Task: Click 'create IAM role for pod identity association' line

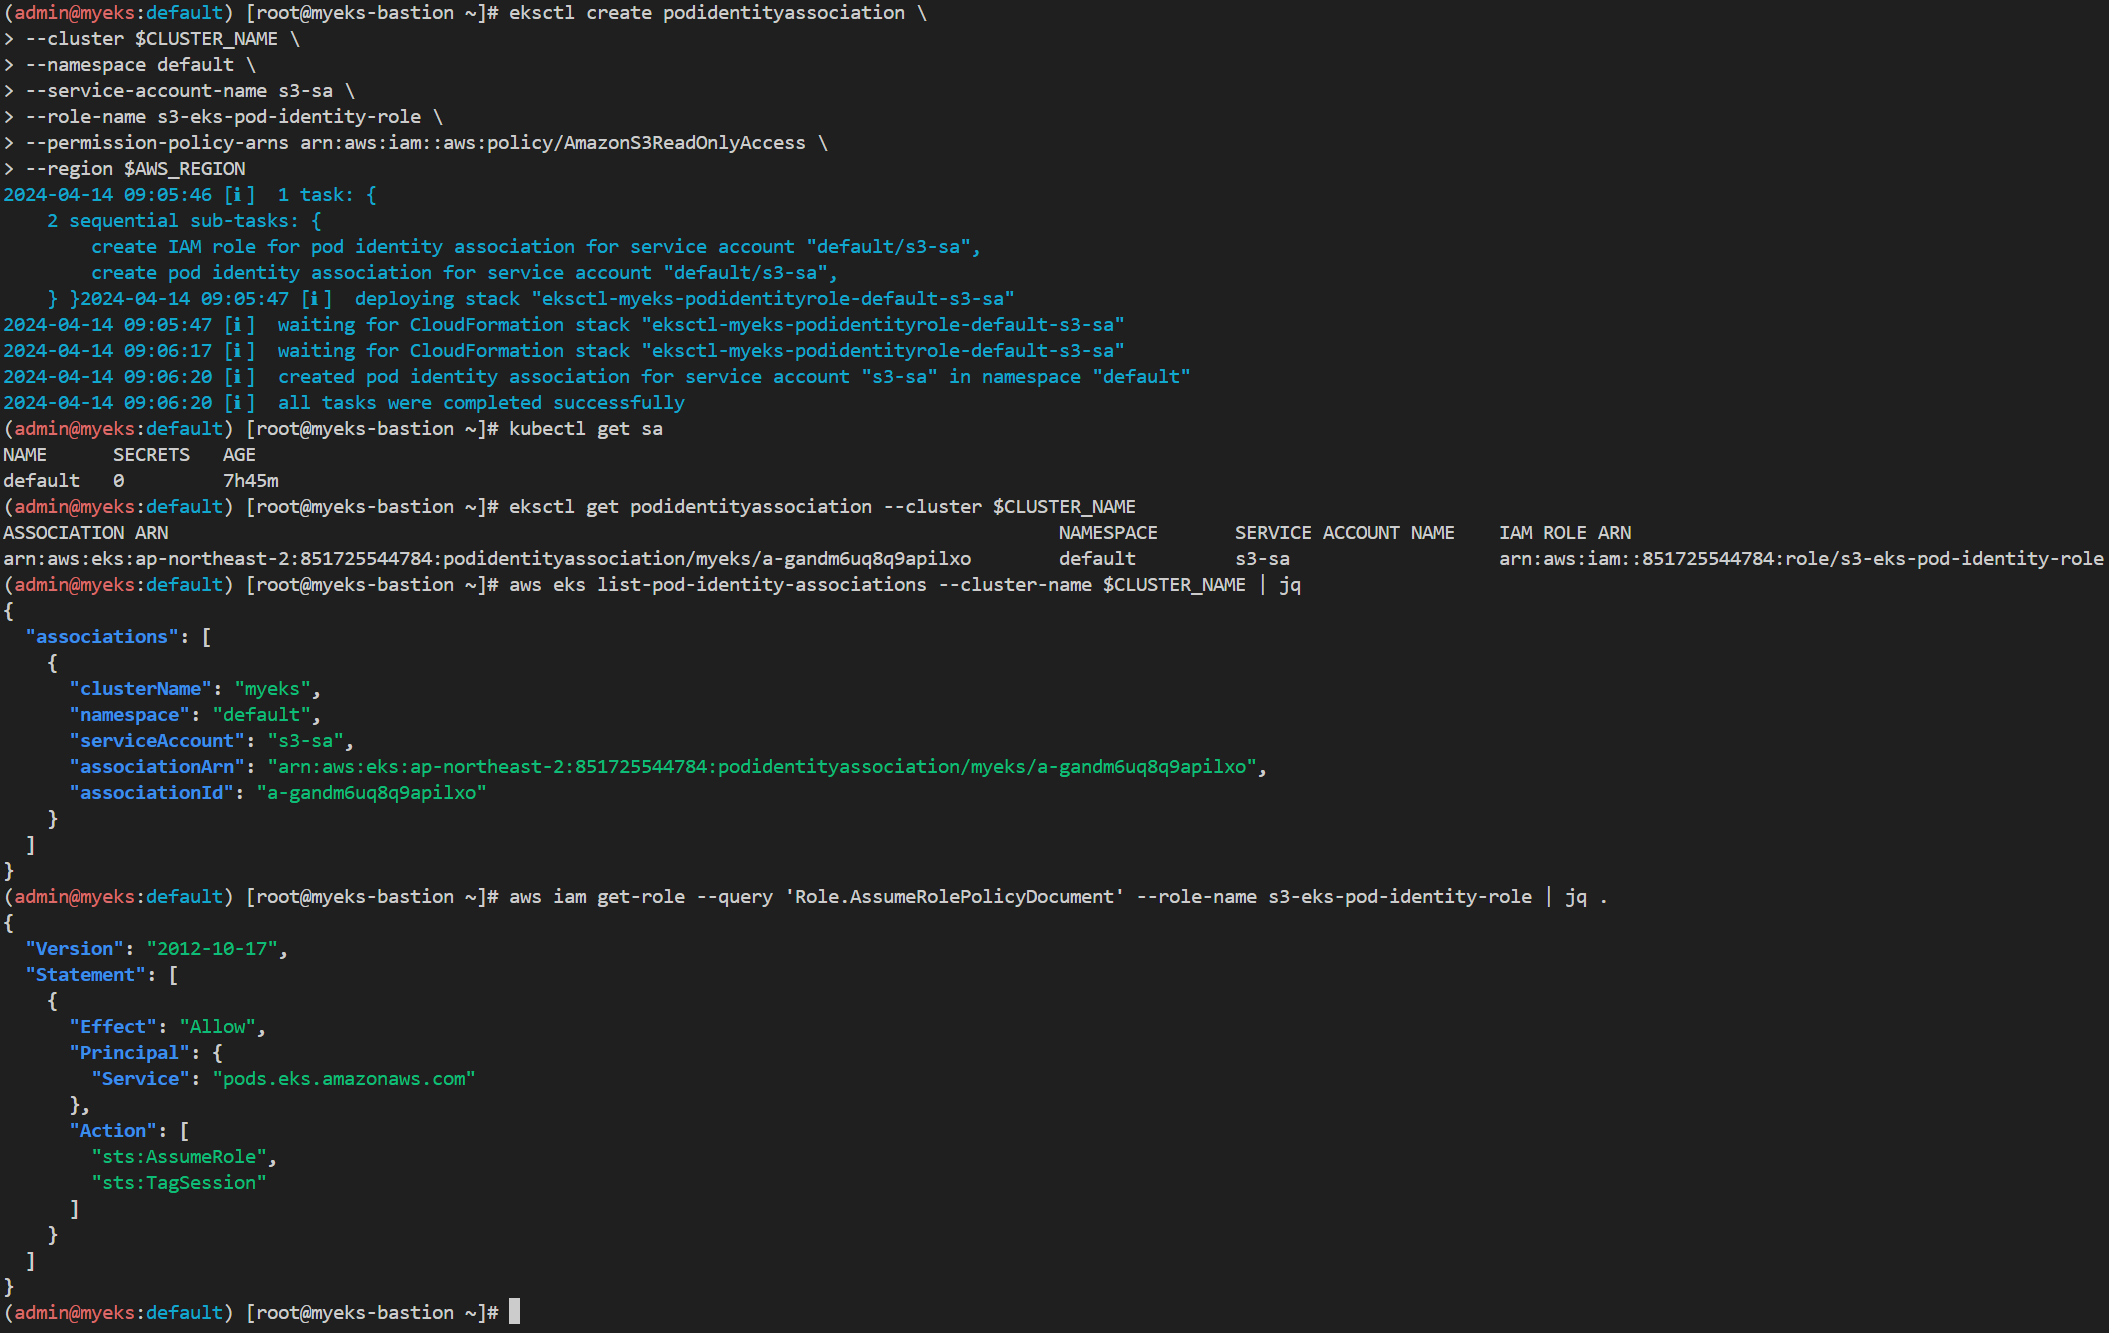Action: click(536, 247)
